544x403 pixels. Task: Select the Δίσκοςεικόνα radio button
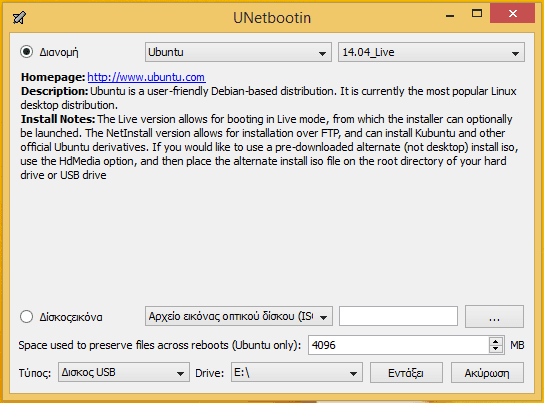26,317
